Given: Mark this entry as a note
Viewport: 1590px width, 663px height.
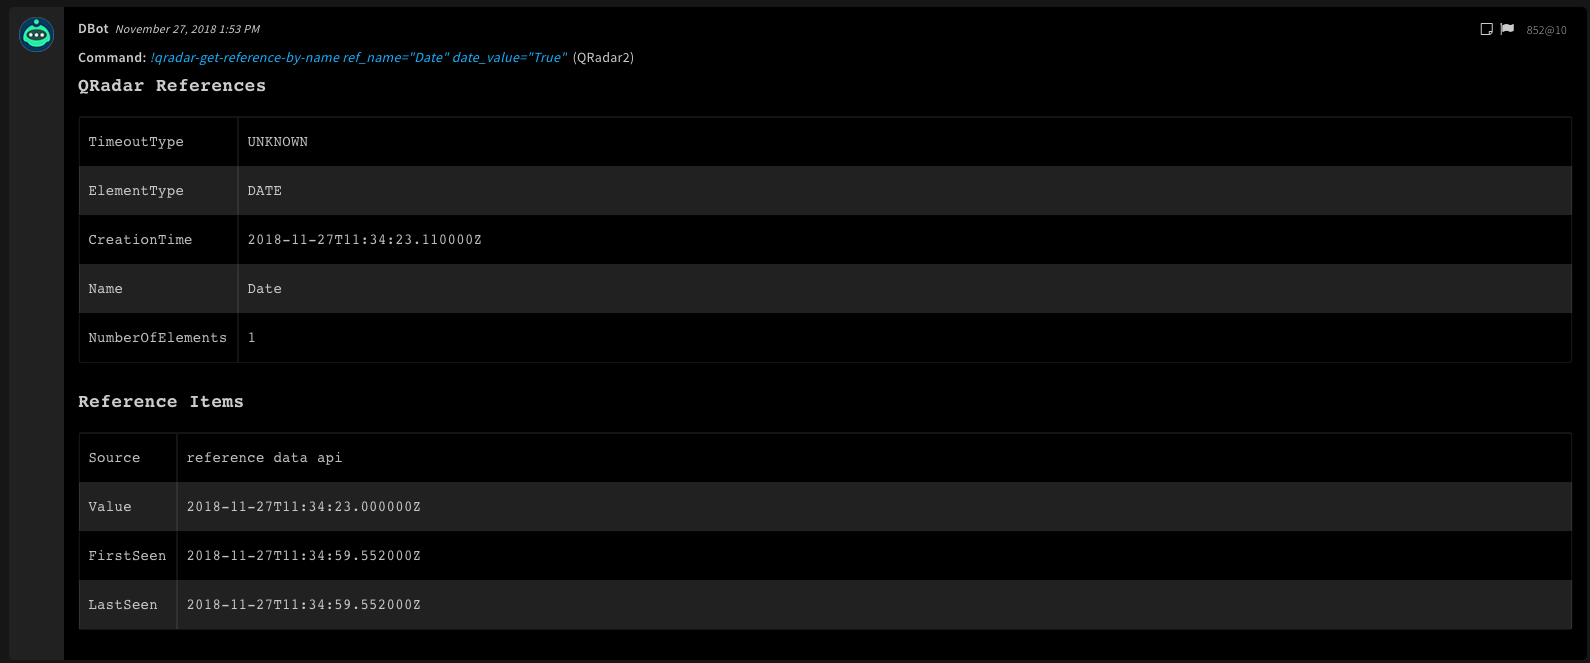Looking at the screenshot, I should tap(1486, 29).
